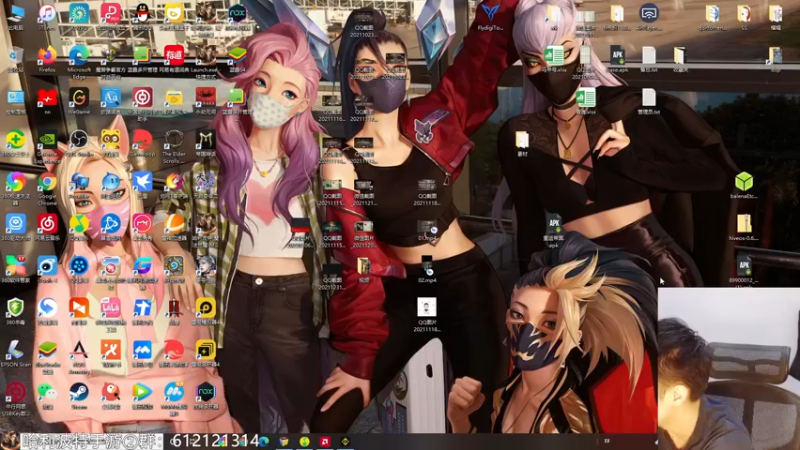Launch the WeChat green bubble icon
This screenshot has height=450, width=800.
tap(47, 395)
